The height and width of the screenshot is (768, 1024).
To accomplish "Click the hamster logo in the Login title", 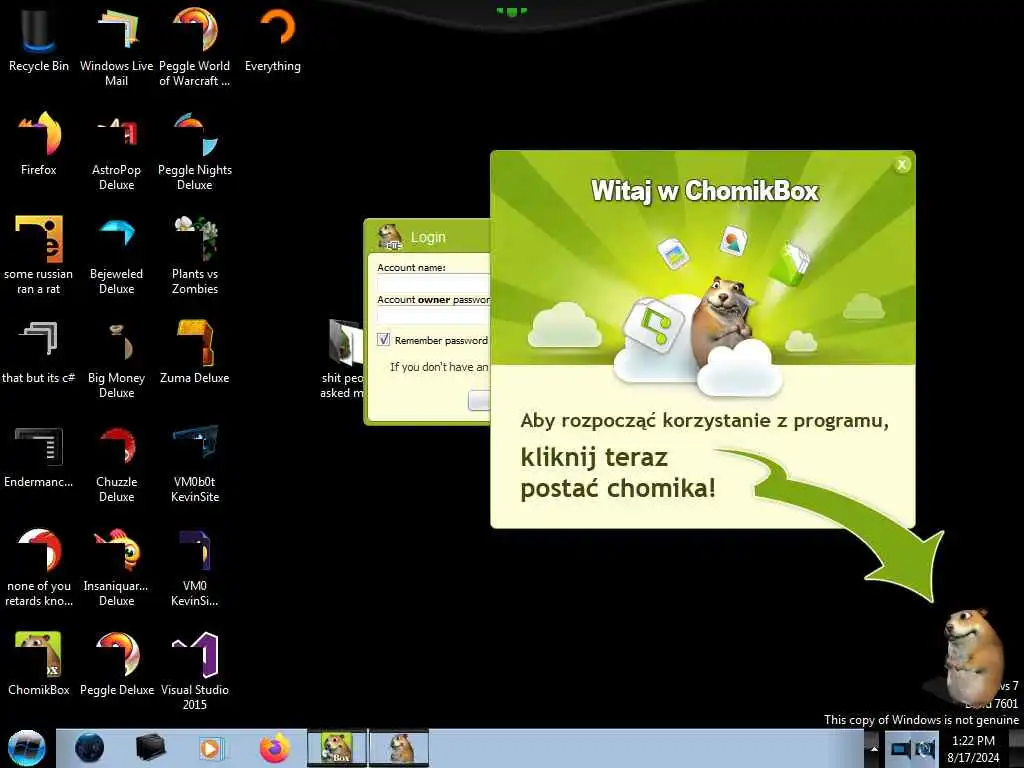I will [x=390, y=236].
